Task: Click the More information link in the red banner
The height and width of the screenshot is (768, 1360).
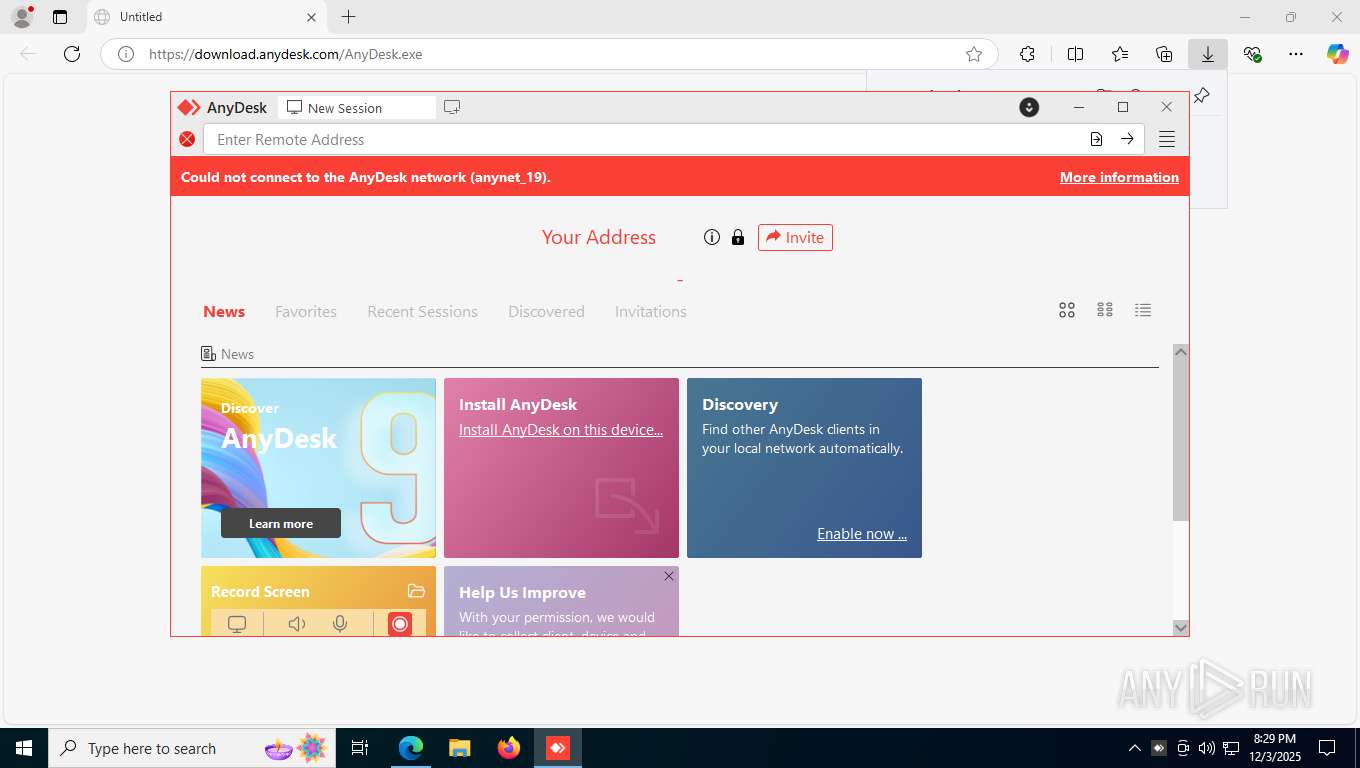Action: coord(1119,177)
